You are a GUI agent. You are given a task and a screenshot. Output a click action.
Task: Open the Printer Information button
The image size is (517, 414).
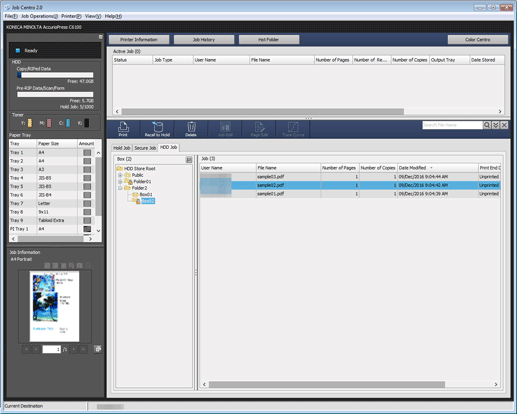click(x=139, y=40)
